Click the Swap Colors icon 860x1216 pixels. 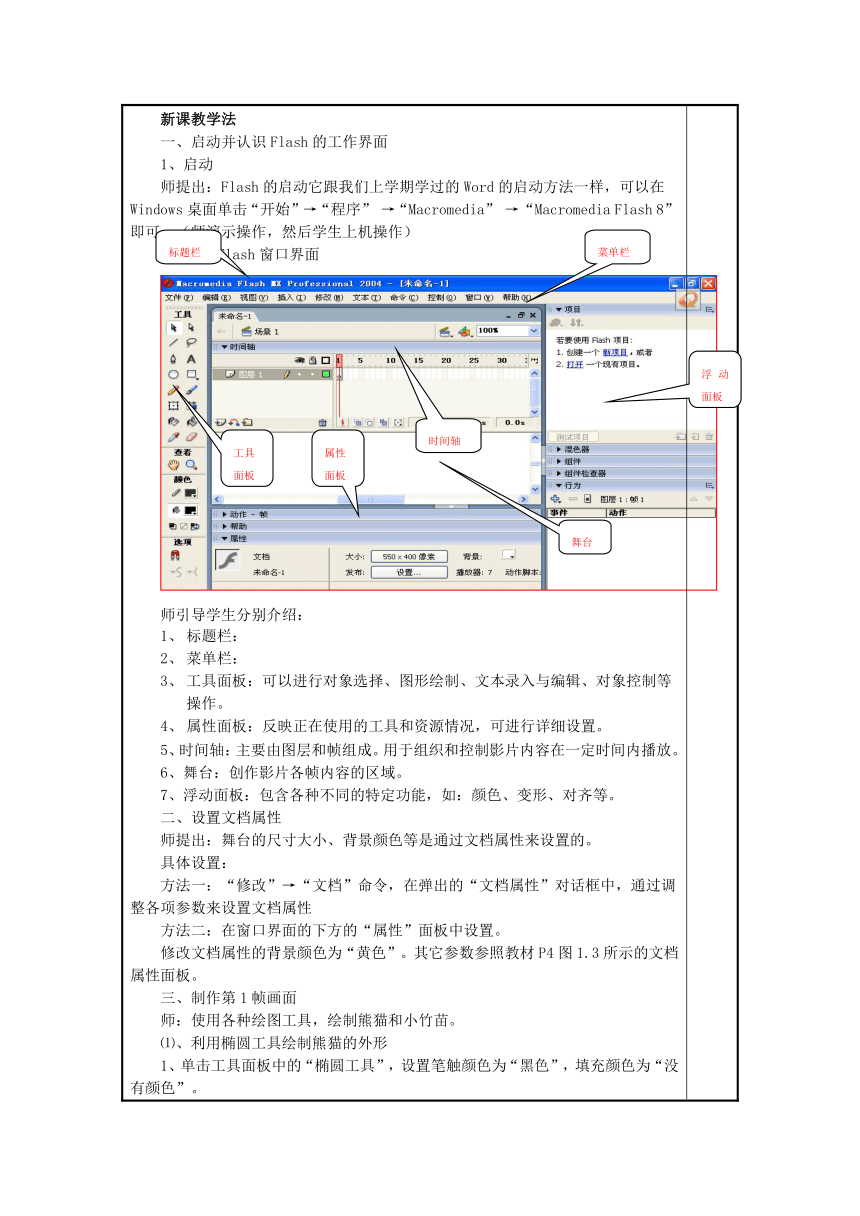click(x=195, y=526)
